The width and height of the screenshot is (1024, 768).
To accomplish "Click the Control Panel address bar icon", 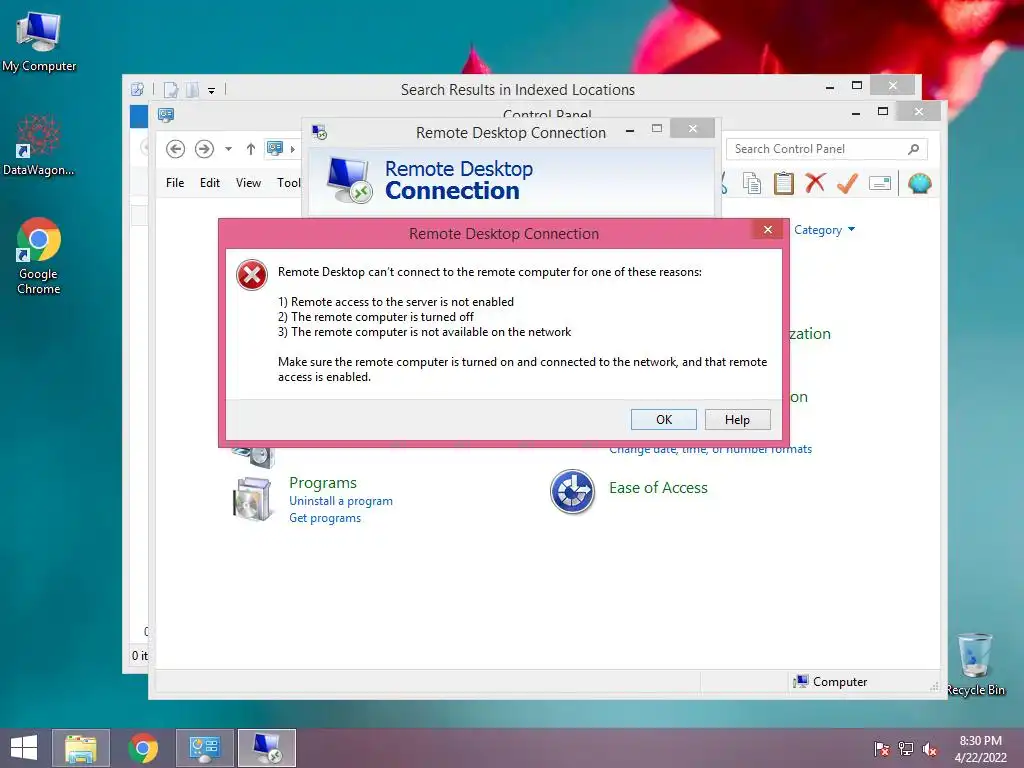I will click(x=275, y=148).
